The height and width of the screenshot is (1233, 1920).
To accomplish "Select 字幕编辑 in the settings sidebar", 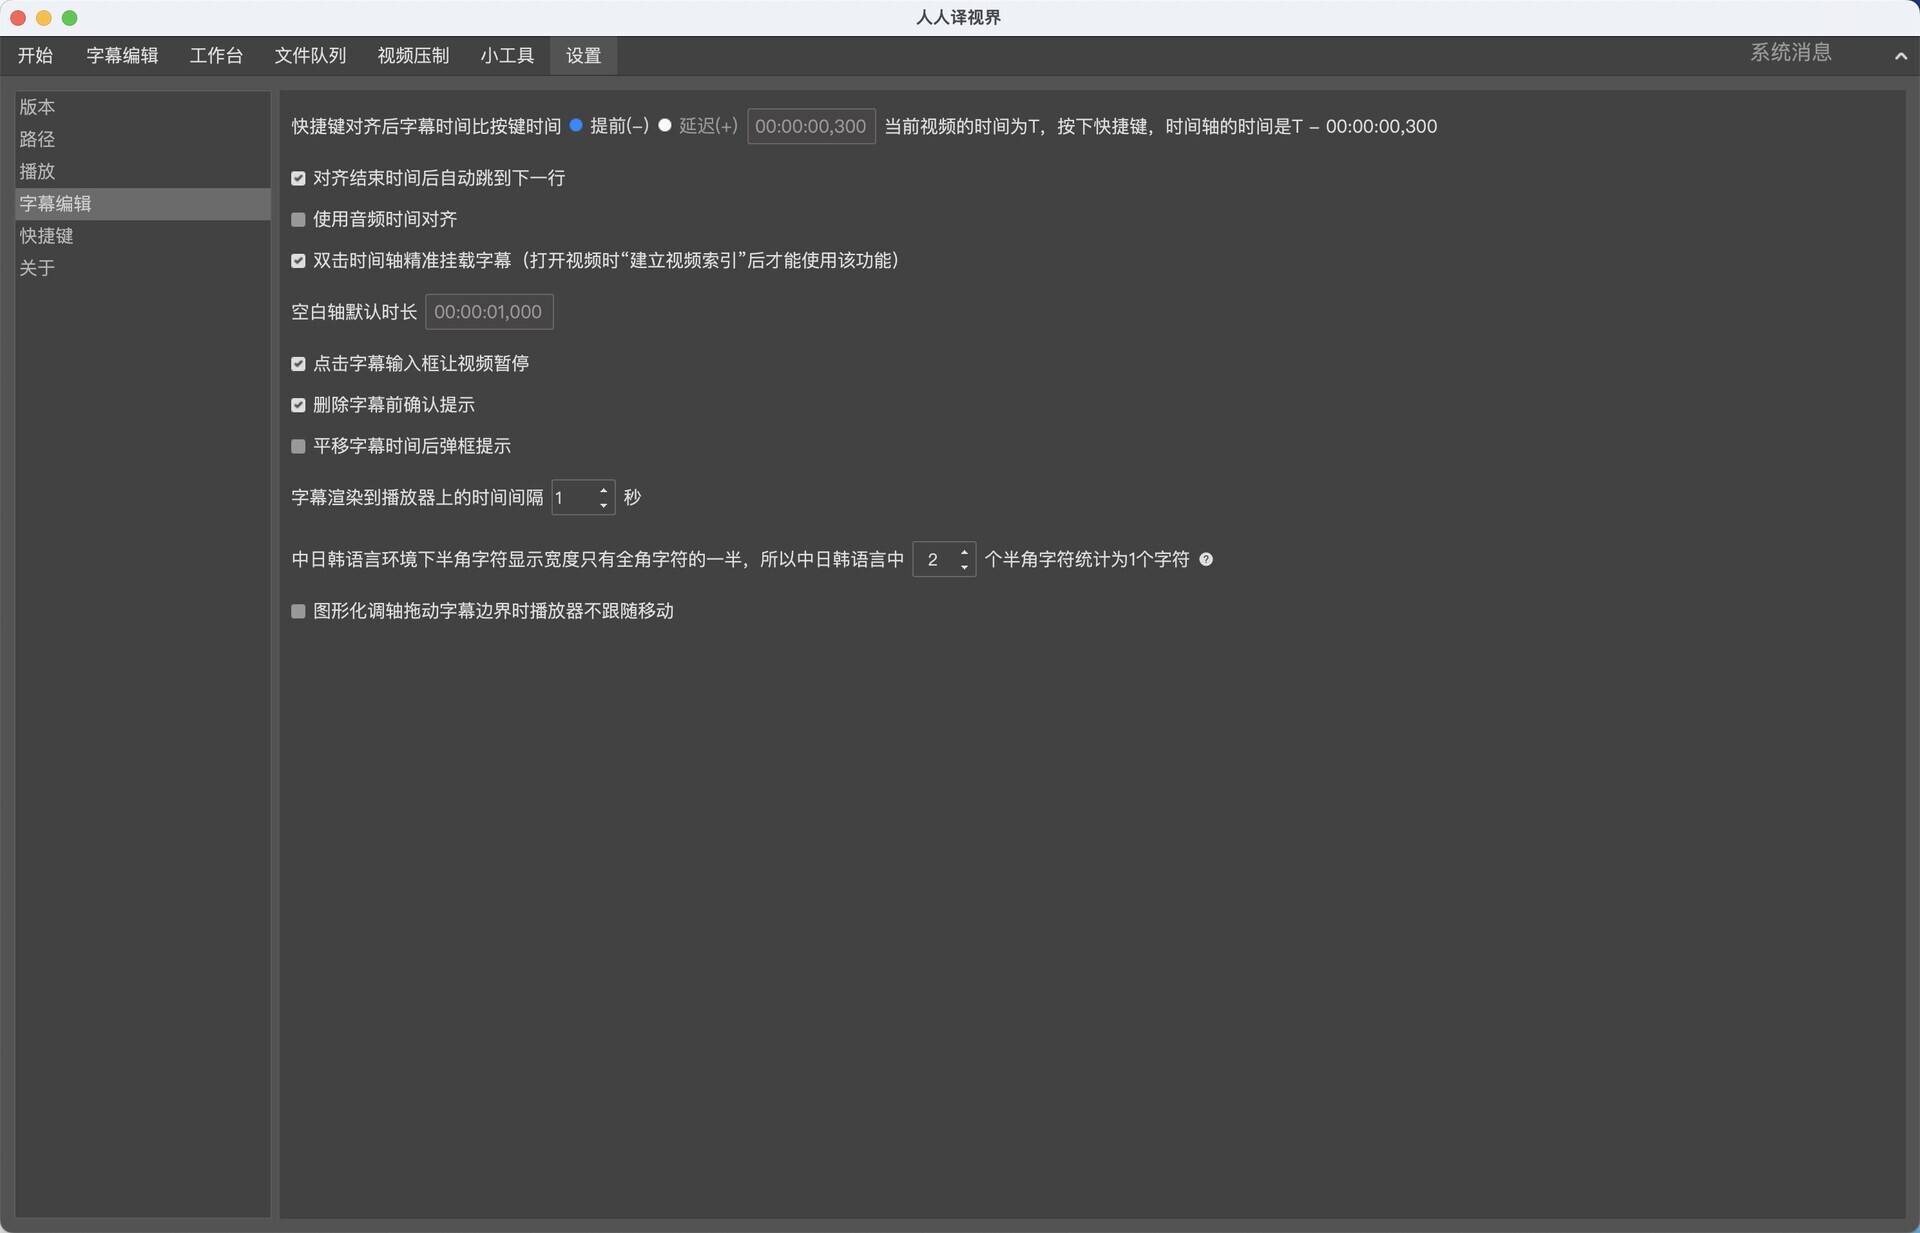I will tap(142, 204).
